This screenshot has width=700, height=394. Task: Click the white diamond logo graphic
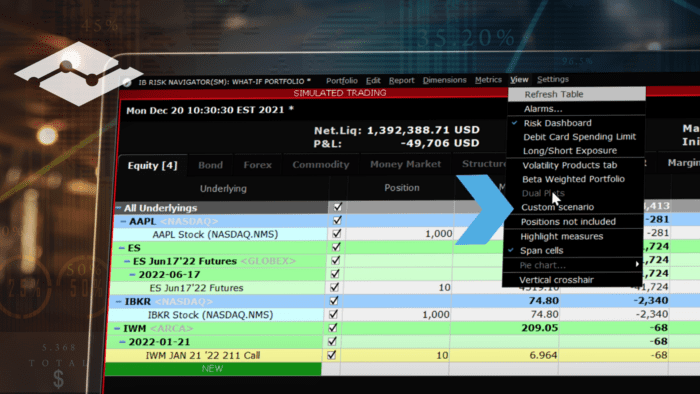pos(79,74)
